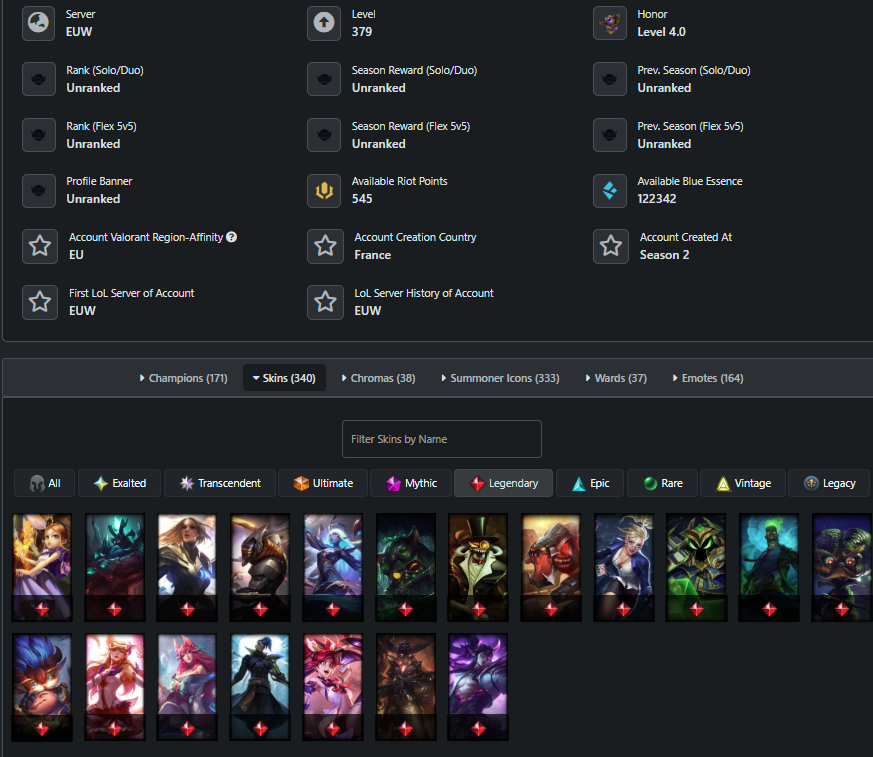Filter skins by Exalted rarity

[120, 483]
